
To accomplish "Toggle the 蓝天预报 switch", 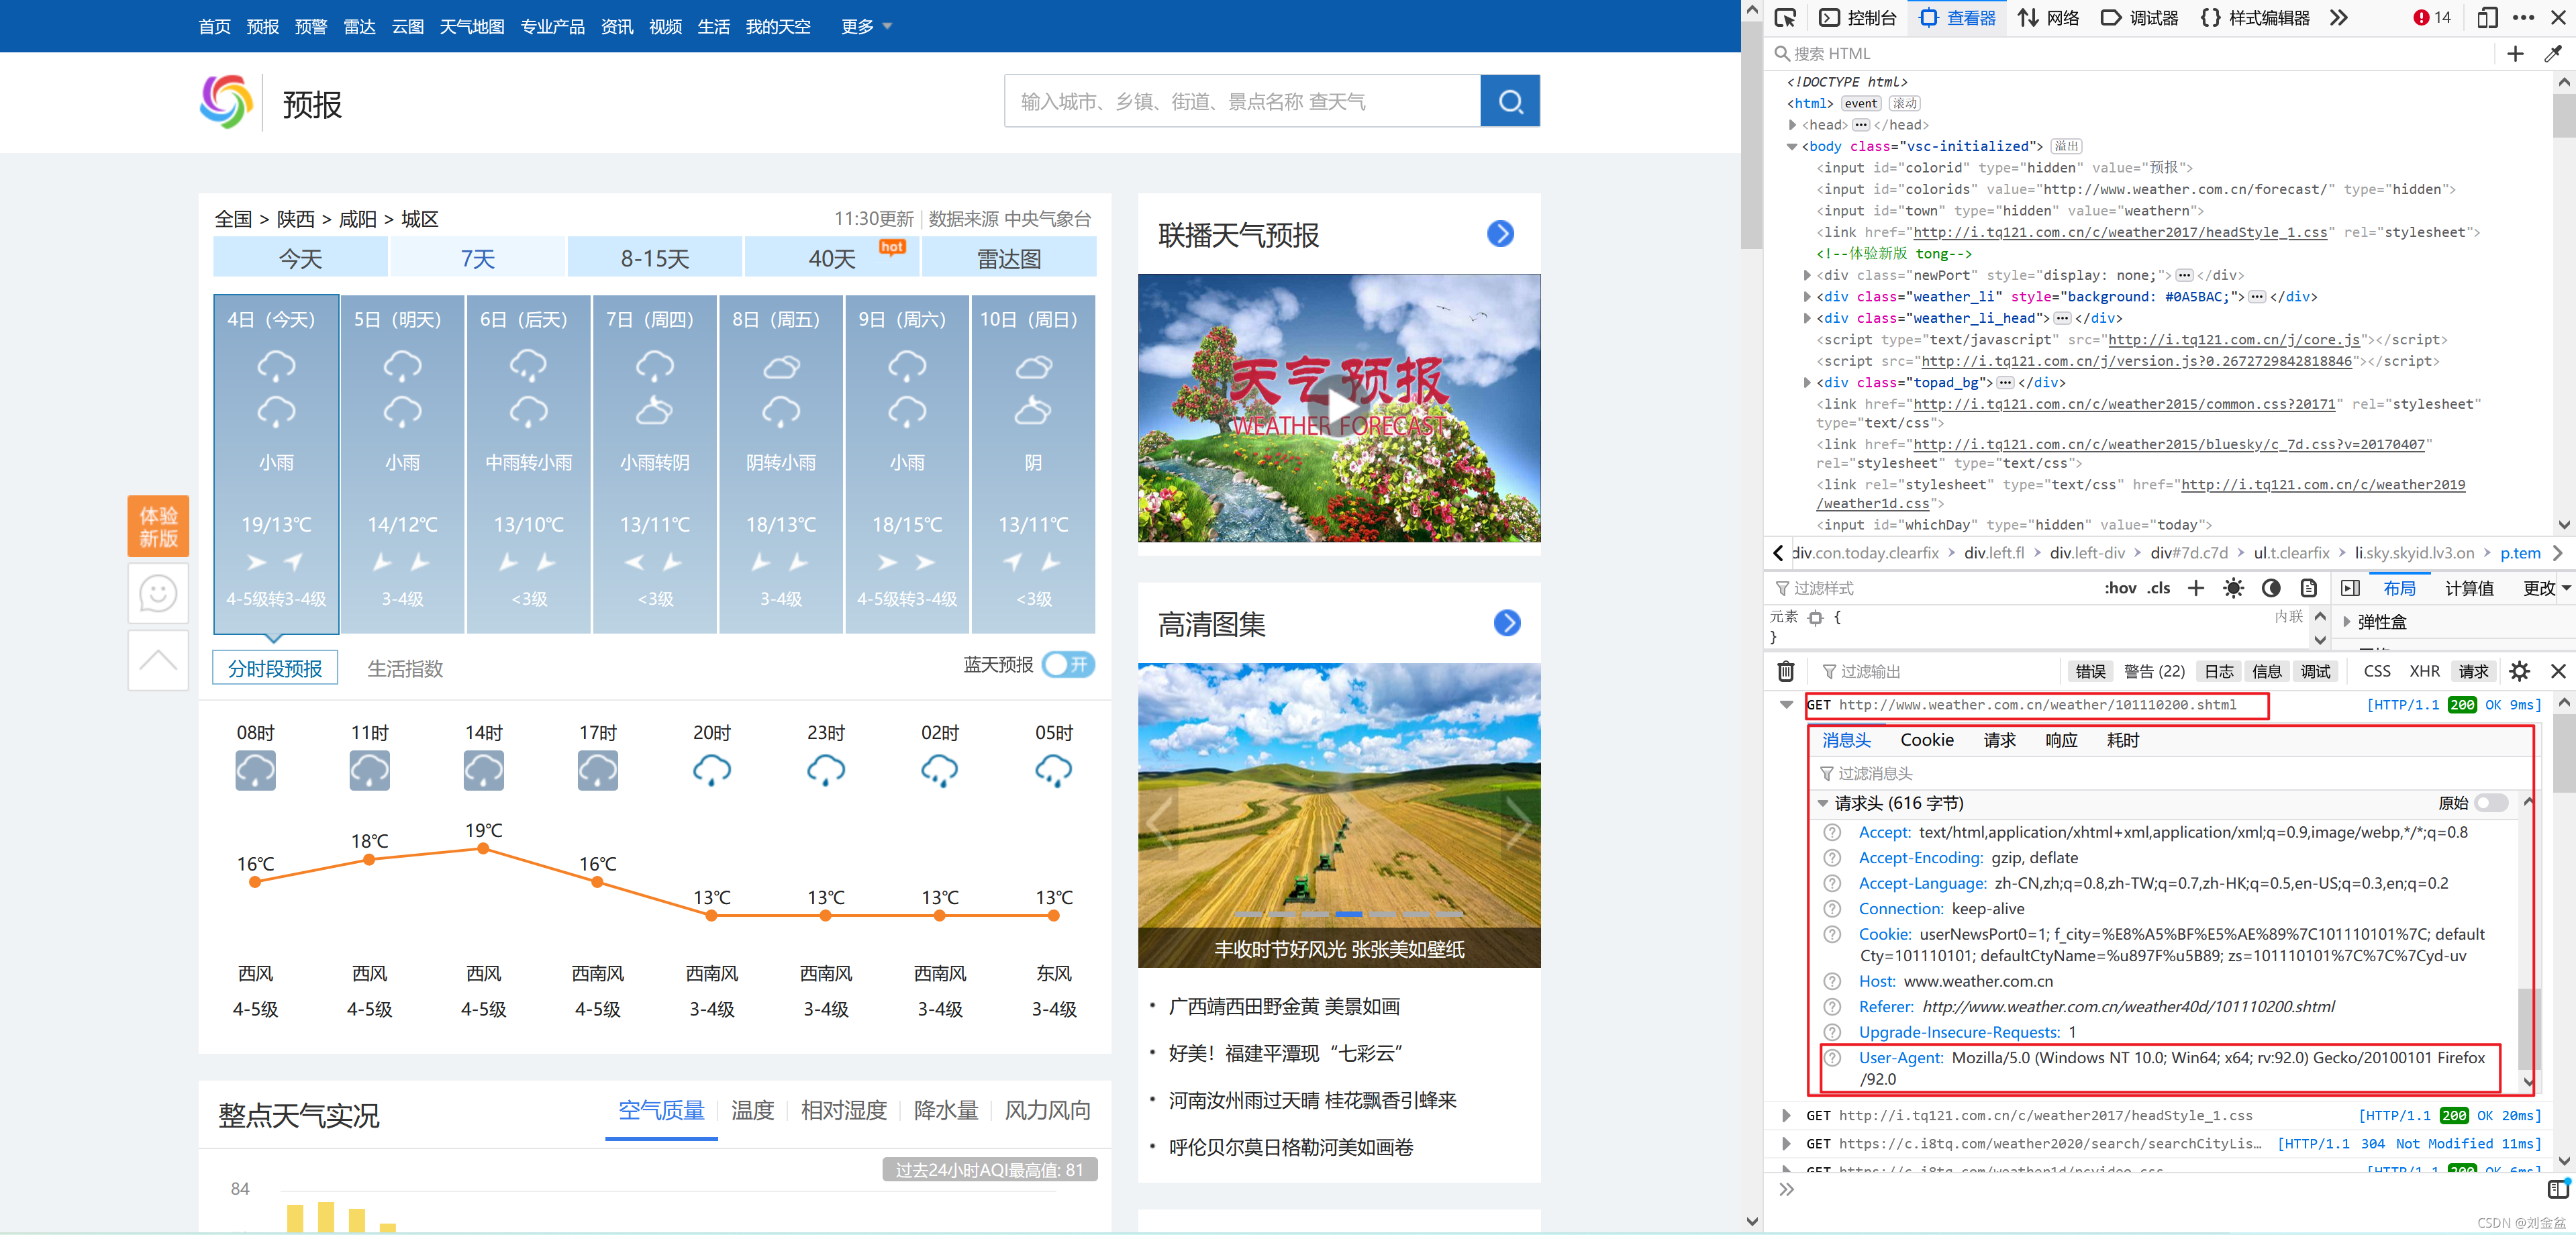I will click(x=1068, y=664).
